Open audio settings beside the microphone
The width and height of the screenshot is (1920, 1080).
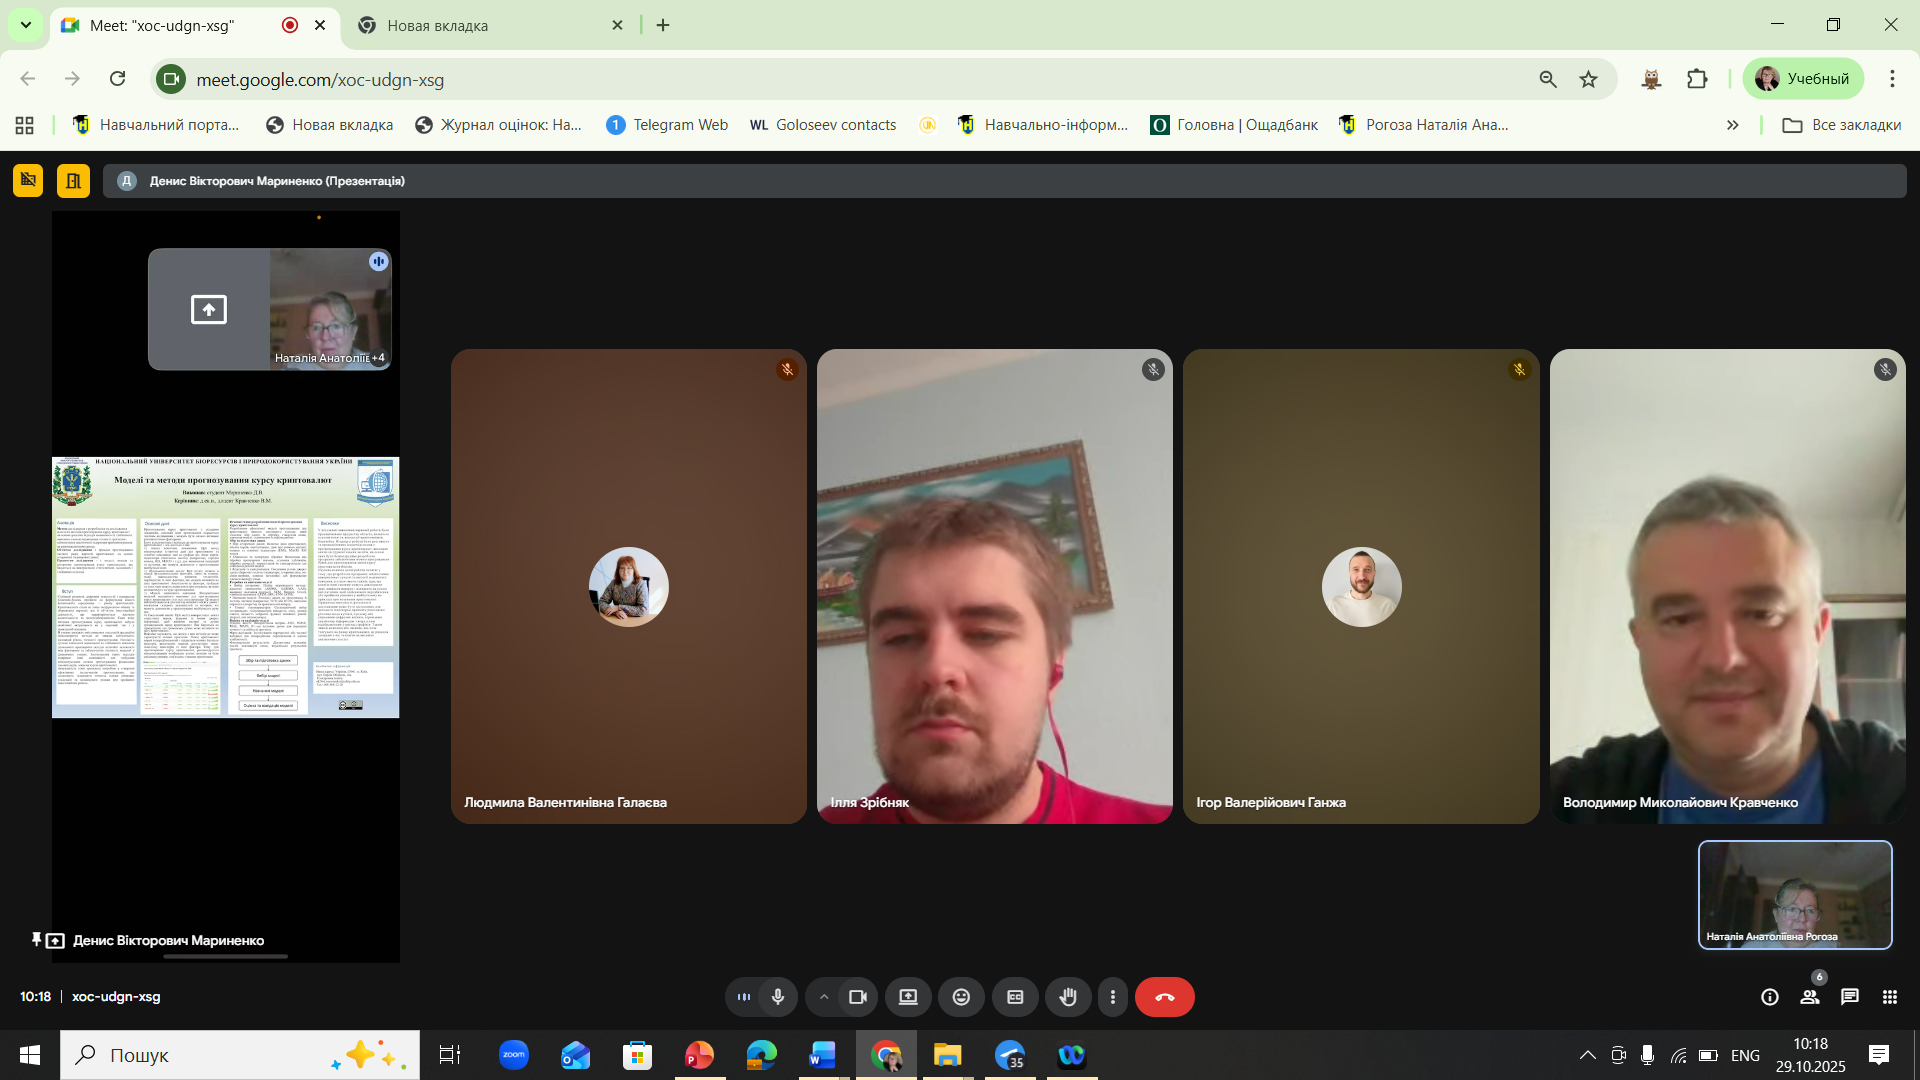coord(744,997)
